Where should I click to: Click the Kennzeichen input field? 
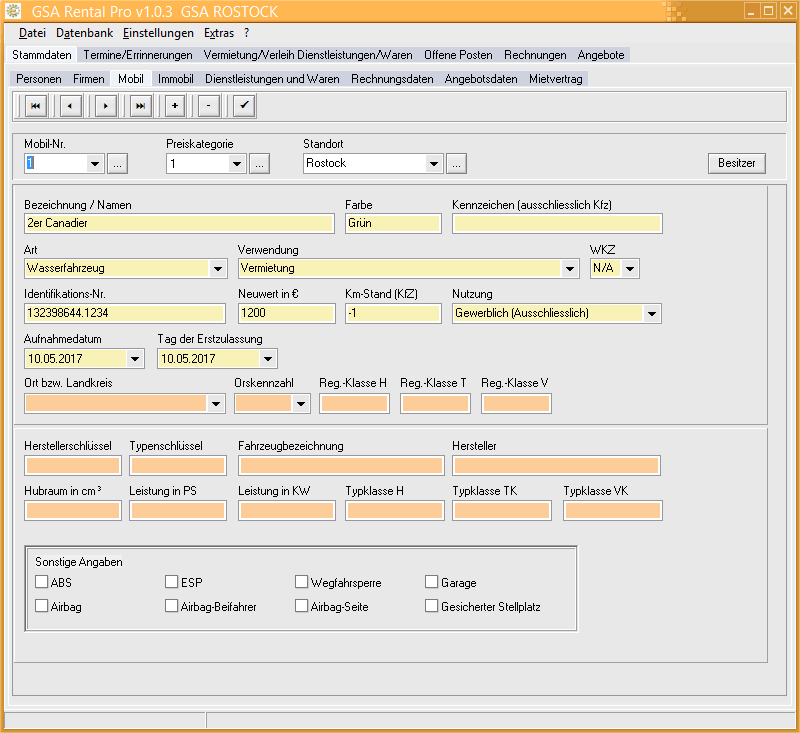click(x=557, y=223)
